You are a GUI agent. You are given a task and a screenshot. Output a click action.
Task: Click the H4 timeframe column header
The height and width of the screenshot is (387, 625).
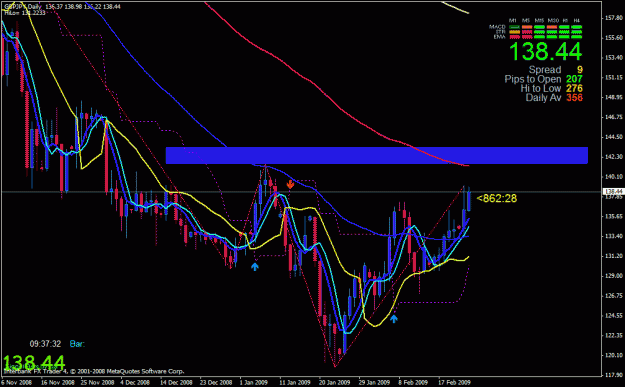[577, 20]
